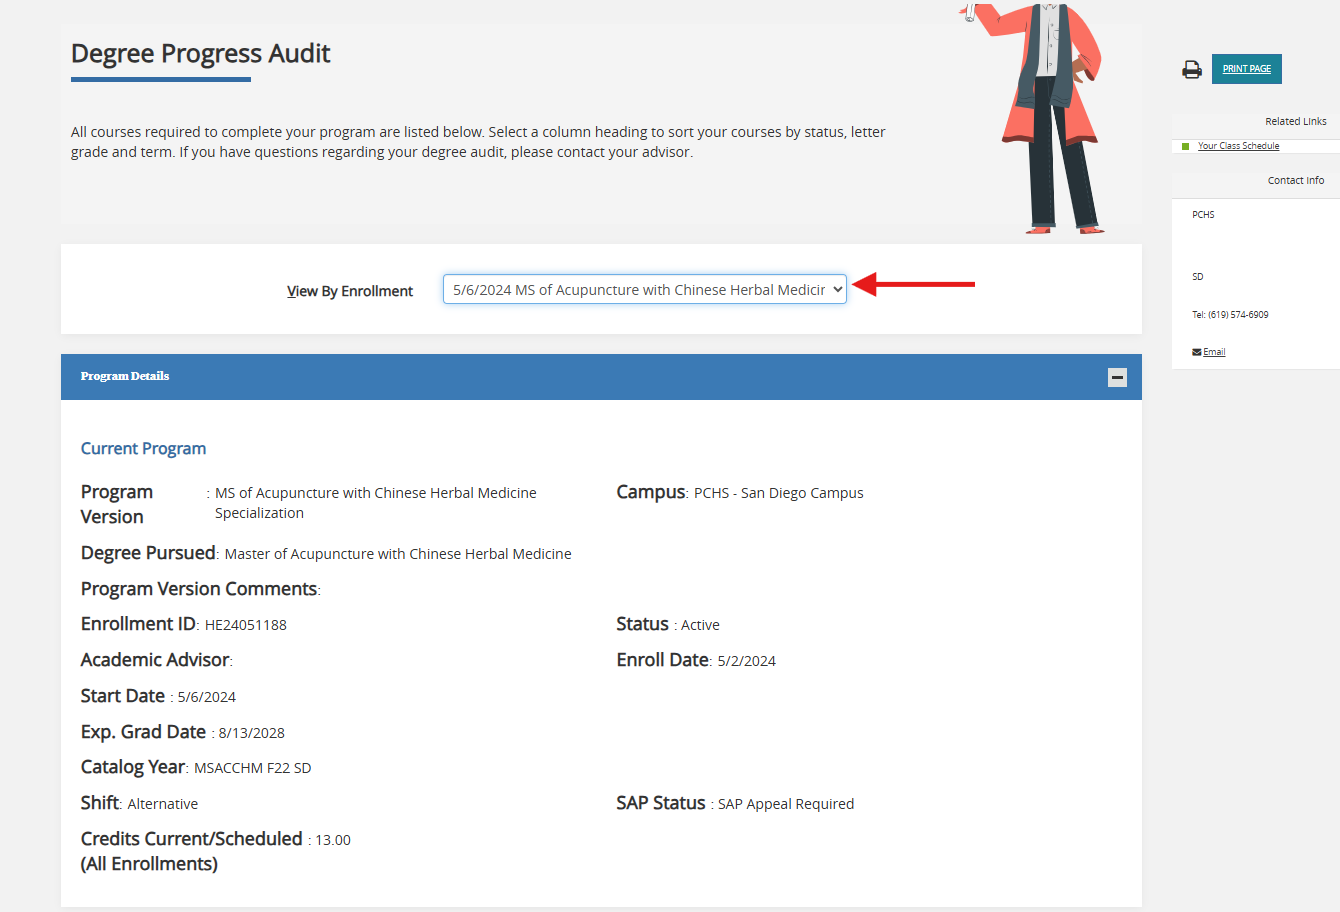Click the Degree Progress Audit title
The height and width of the screenshot is (912, 1340).
200,54
